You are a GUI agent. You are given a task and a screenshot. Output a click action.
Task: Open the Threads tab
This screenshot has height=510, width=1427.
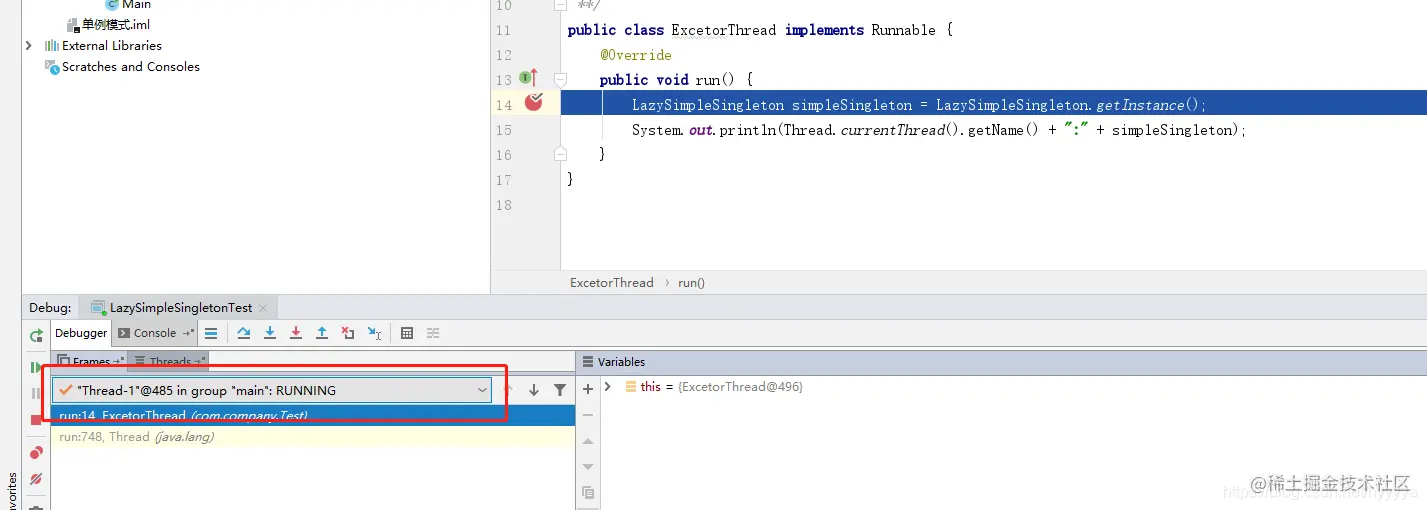169,361
